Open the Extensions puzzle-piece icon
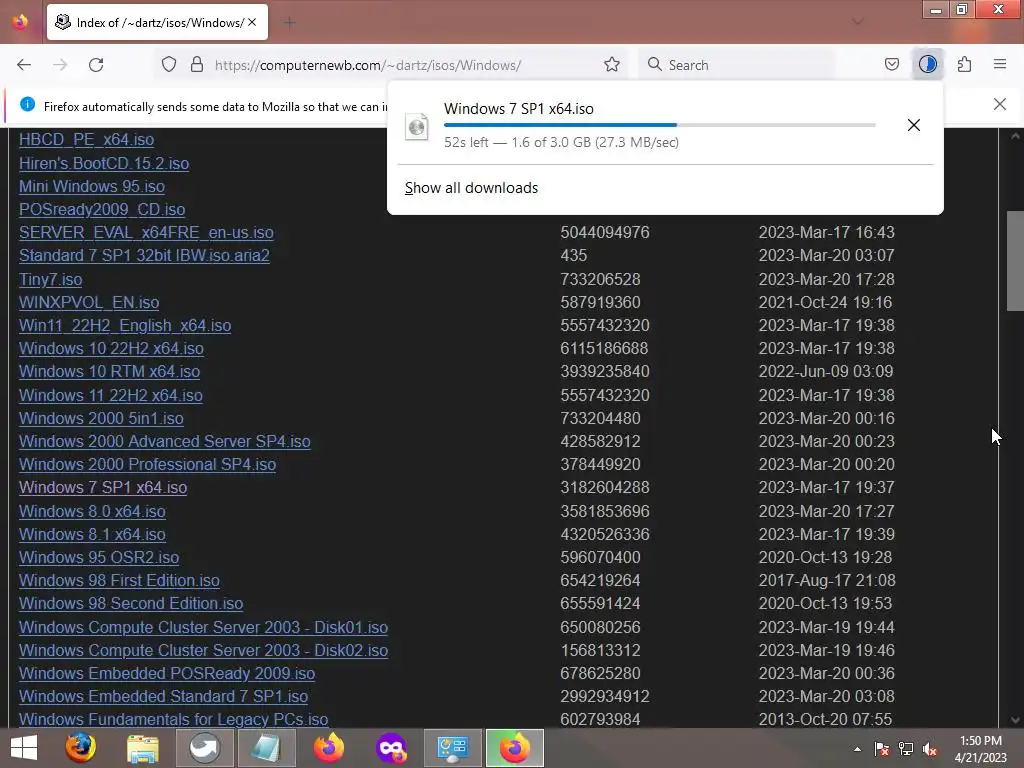1024x768 pixels. (964, 65)
